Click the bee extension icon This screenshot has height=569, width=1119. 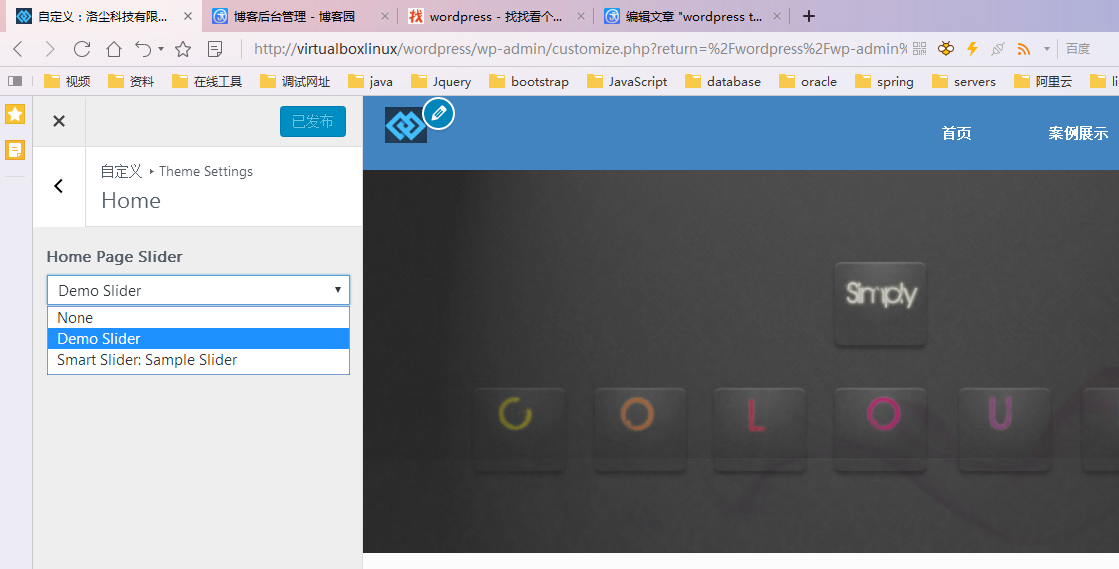(x=946, y=49)
